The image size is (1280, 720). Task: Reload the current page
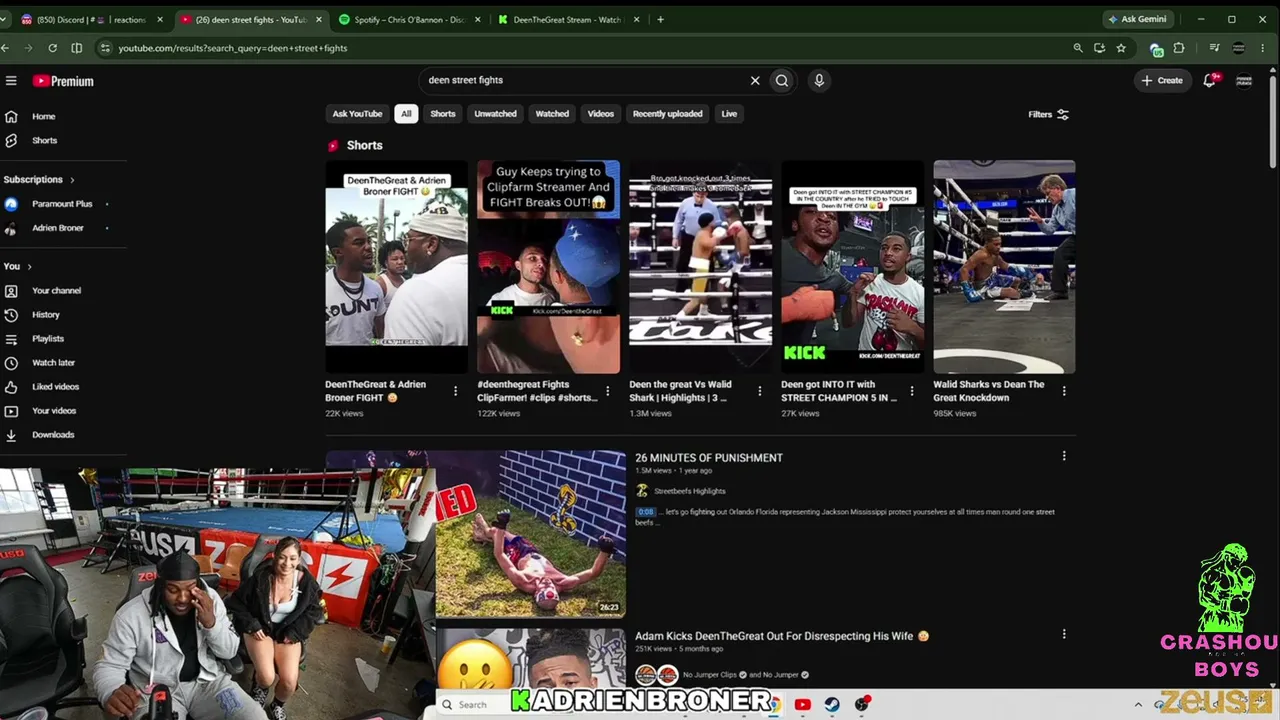point(52,48)
